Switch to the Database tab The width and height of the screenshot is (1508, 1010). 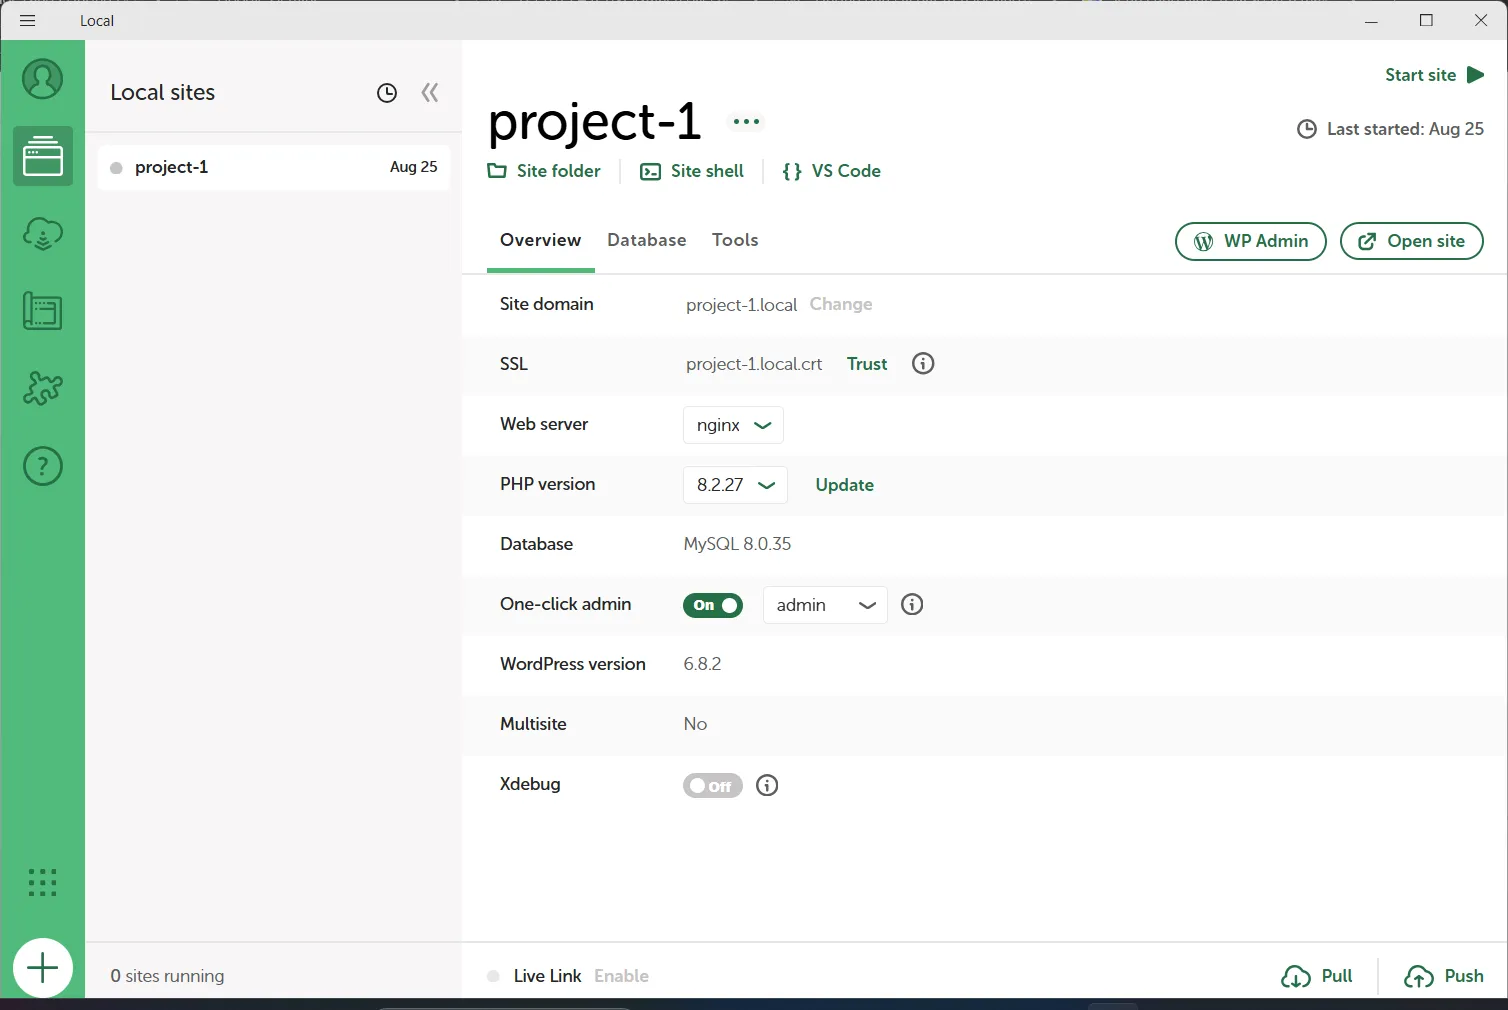point(646,240)
